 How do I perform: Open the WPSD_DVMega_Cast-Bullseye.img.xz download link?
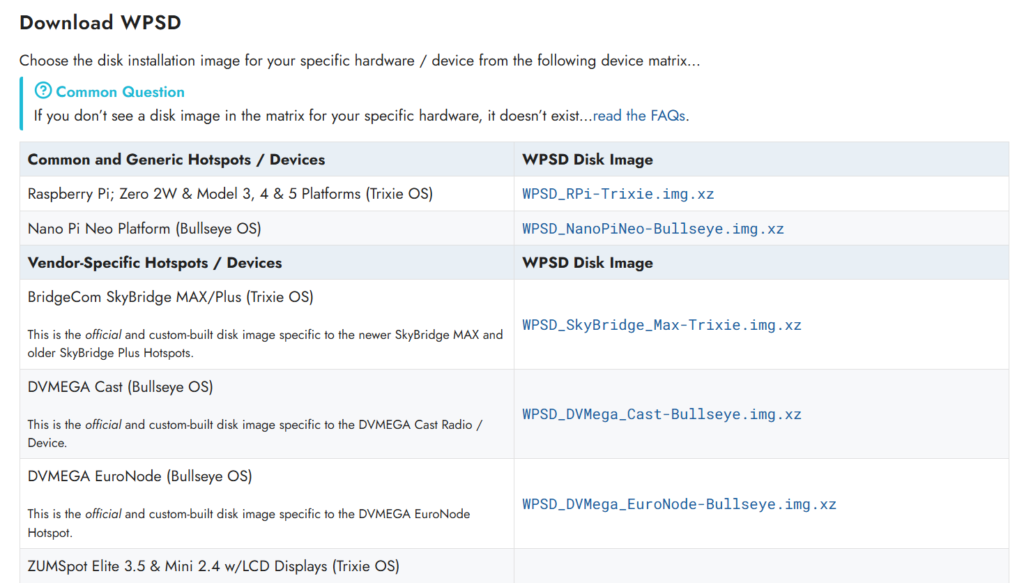click(x=661, y=414)
